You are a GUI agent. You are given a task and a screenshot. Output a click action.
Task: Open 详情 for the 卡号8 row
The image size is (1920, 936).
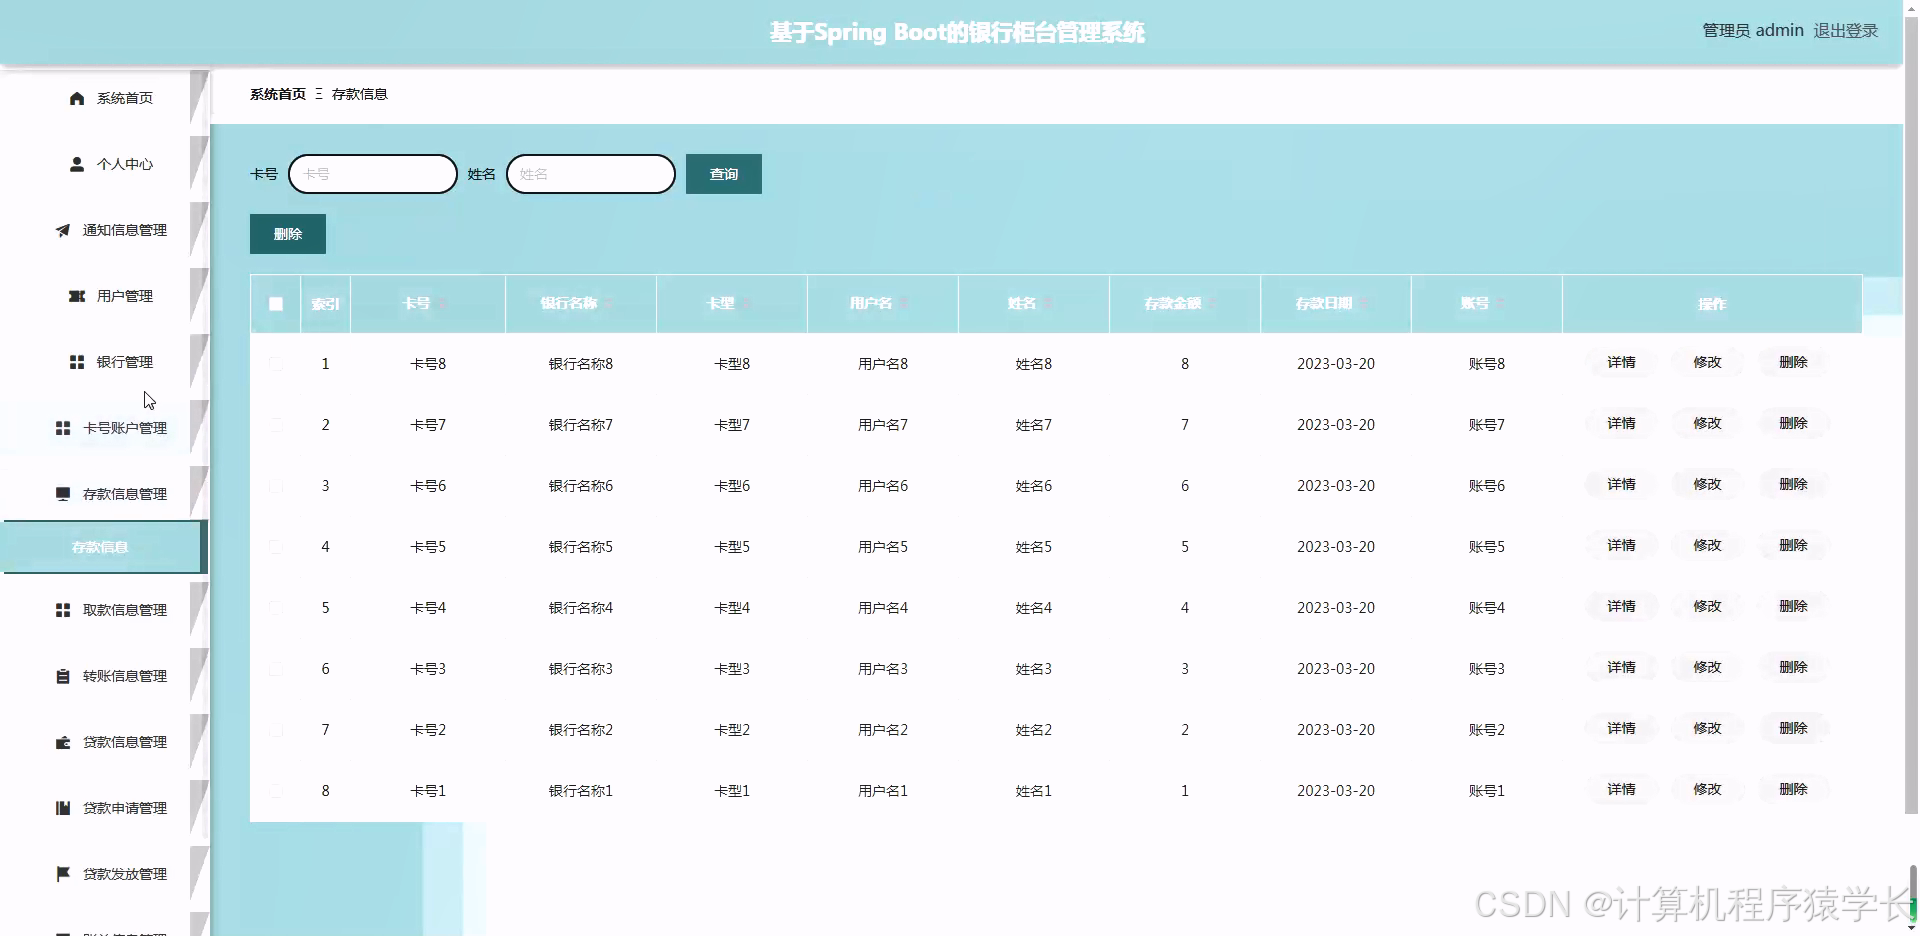(x=1622, y=363)
